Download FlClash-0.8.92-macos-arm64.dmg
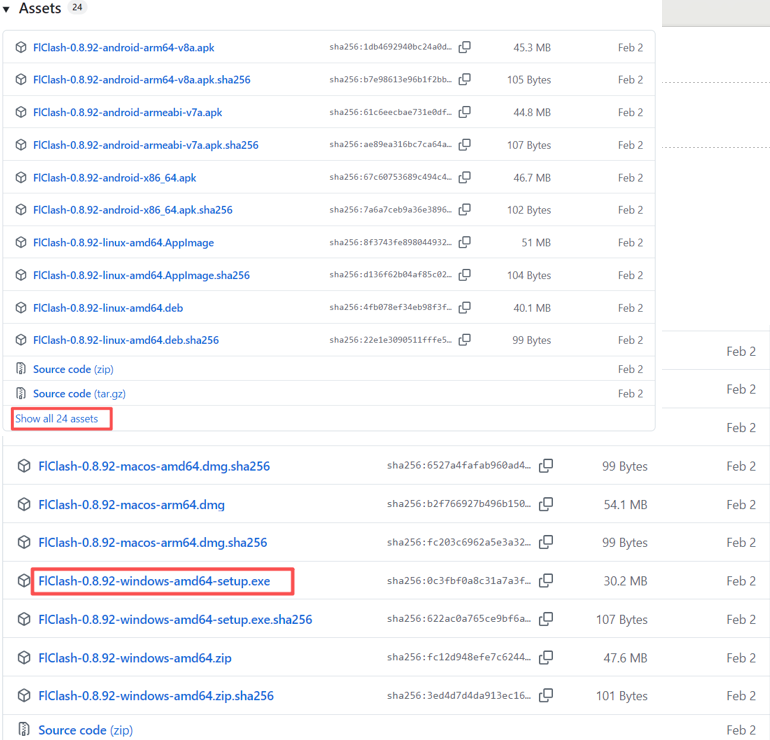Screen dimensions: 770x740 131,505
